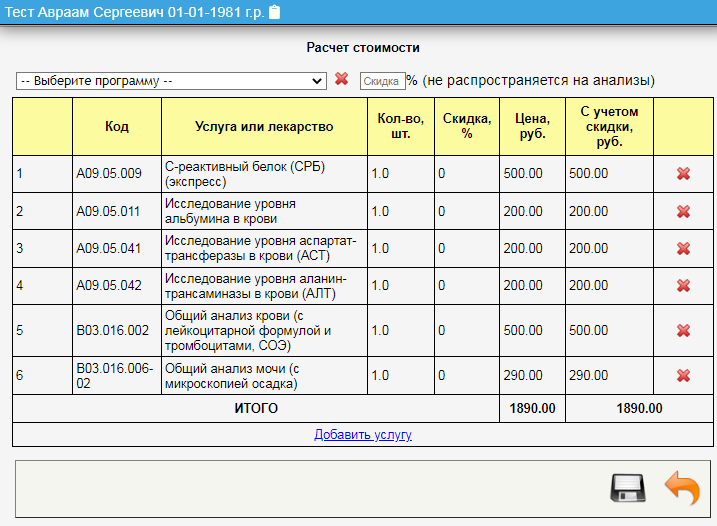Remove the альбумина в крови service row
The image size is (717, 526).
683,211
